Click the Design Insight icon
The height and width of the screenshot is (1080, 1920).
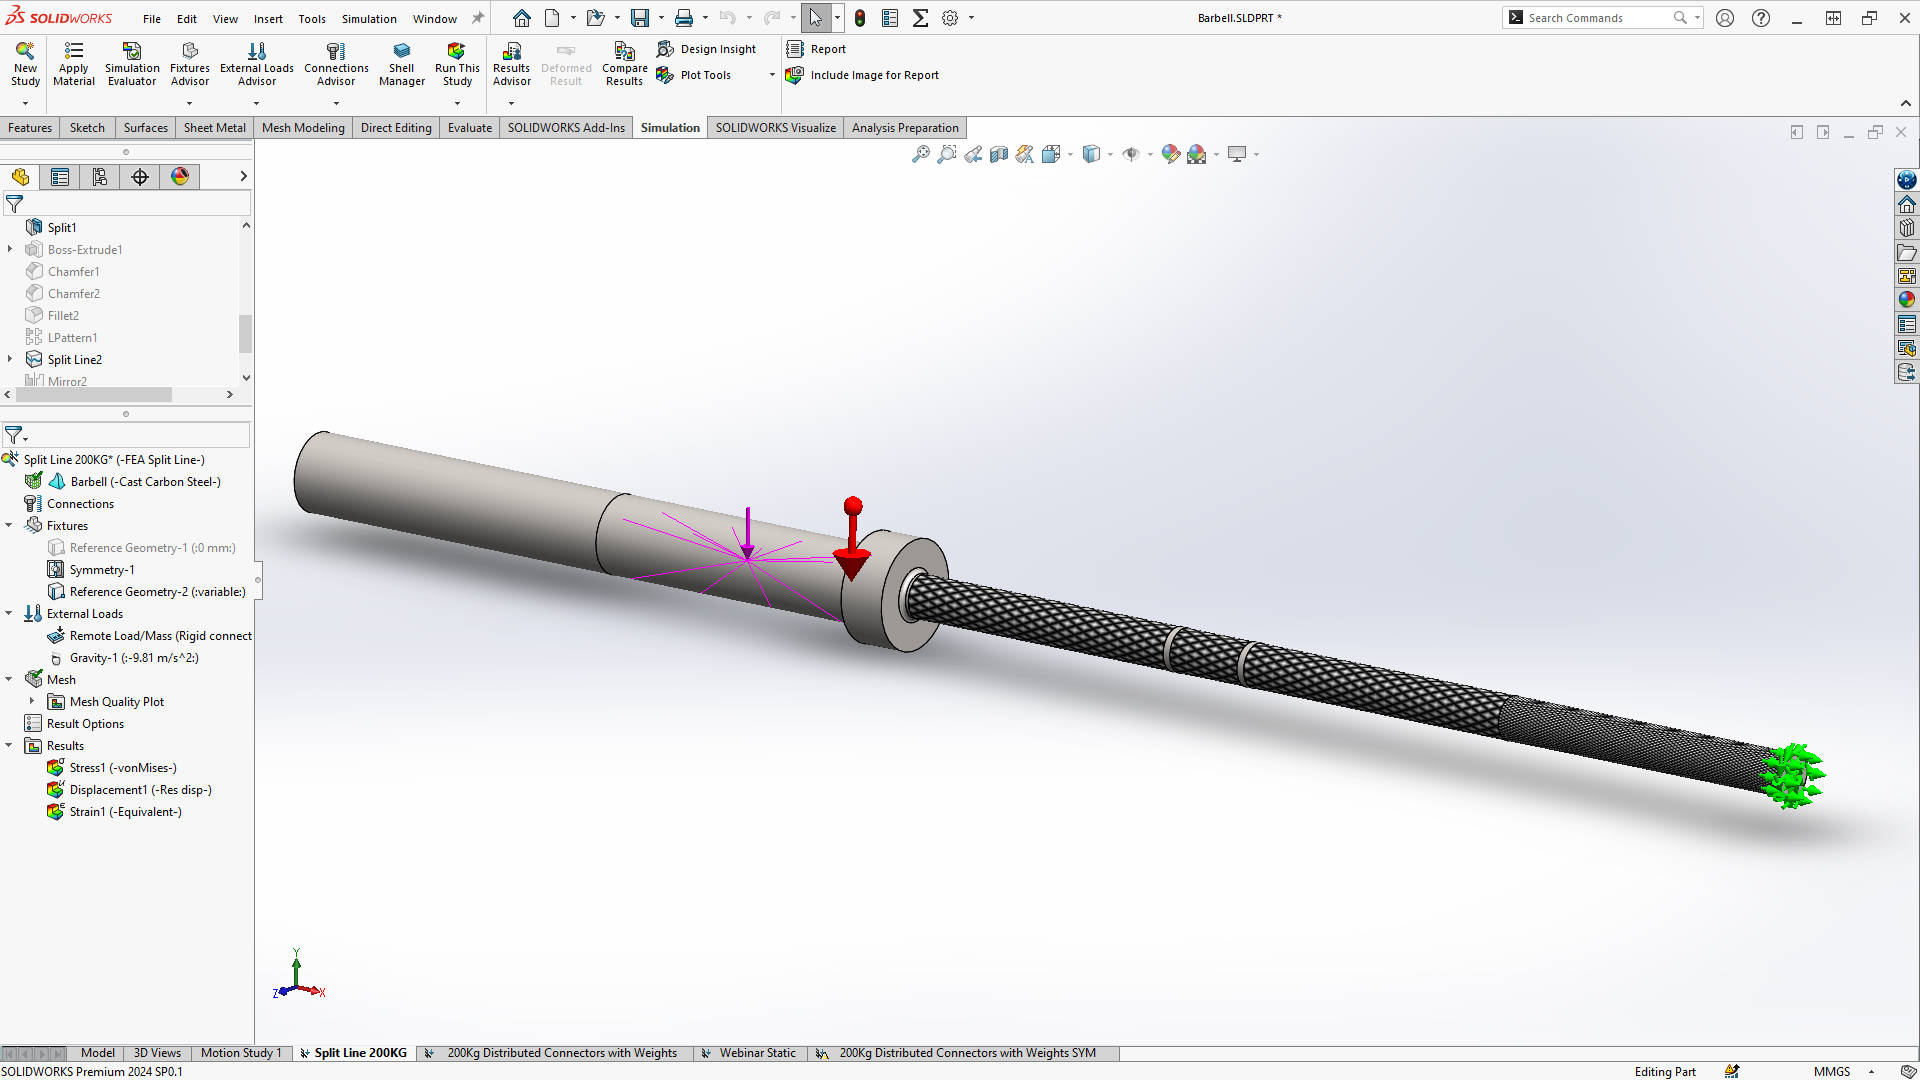coord(665,49)
